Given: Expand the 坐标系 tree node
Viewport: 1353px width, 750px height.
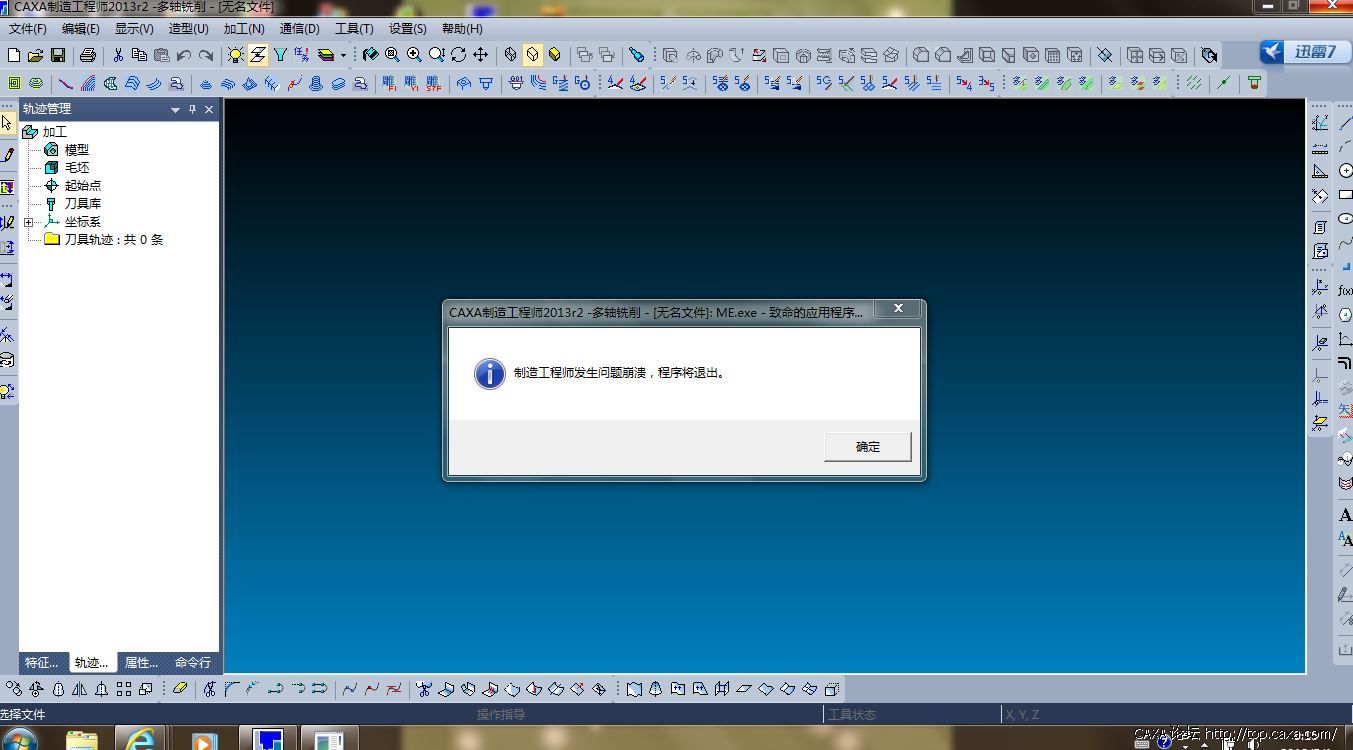Looking at the screenshot, I should coord(29,222).
